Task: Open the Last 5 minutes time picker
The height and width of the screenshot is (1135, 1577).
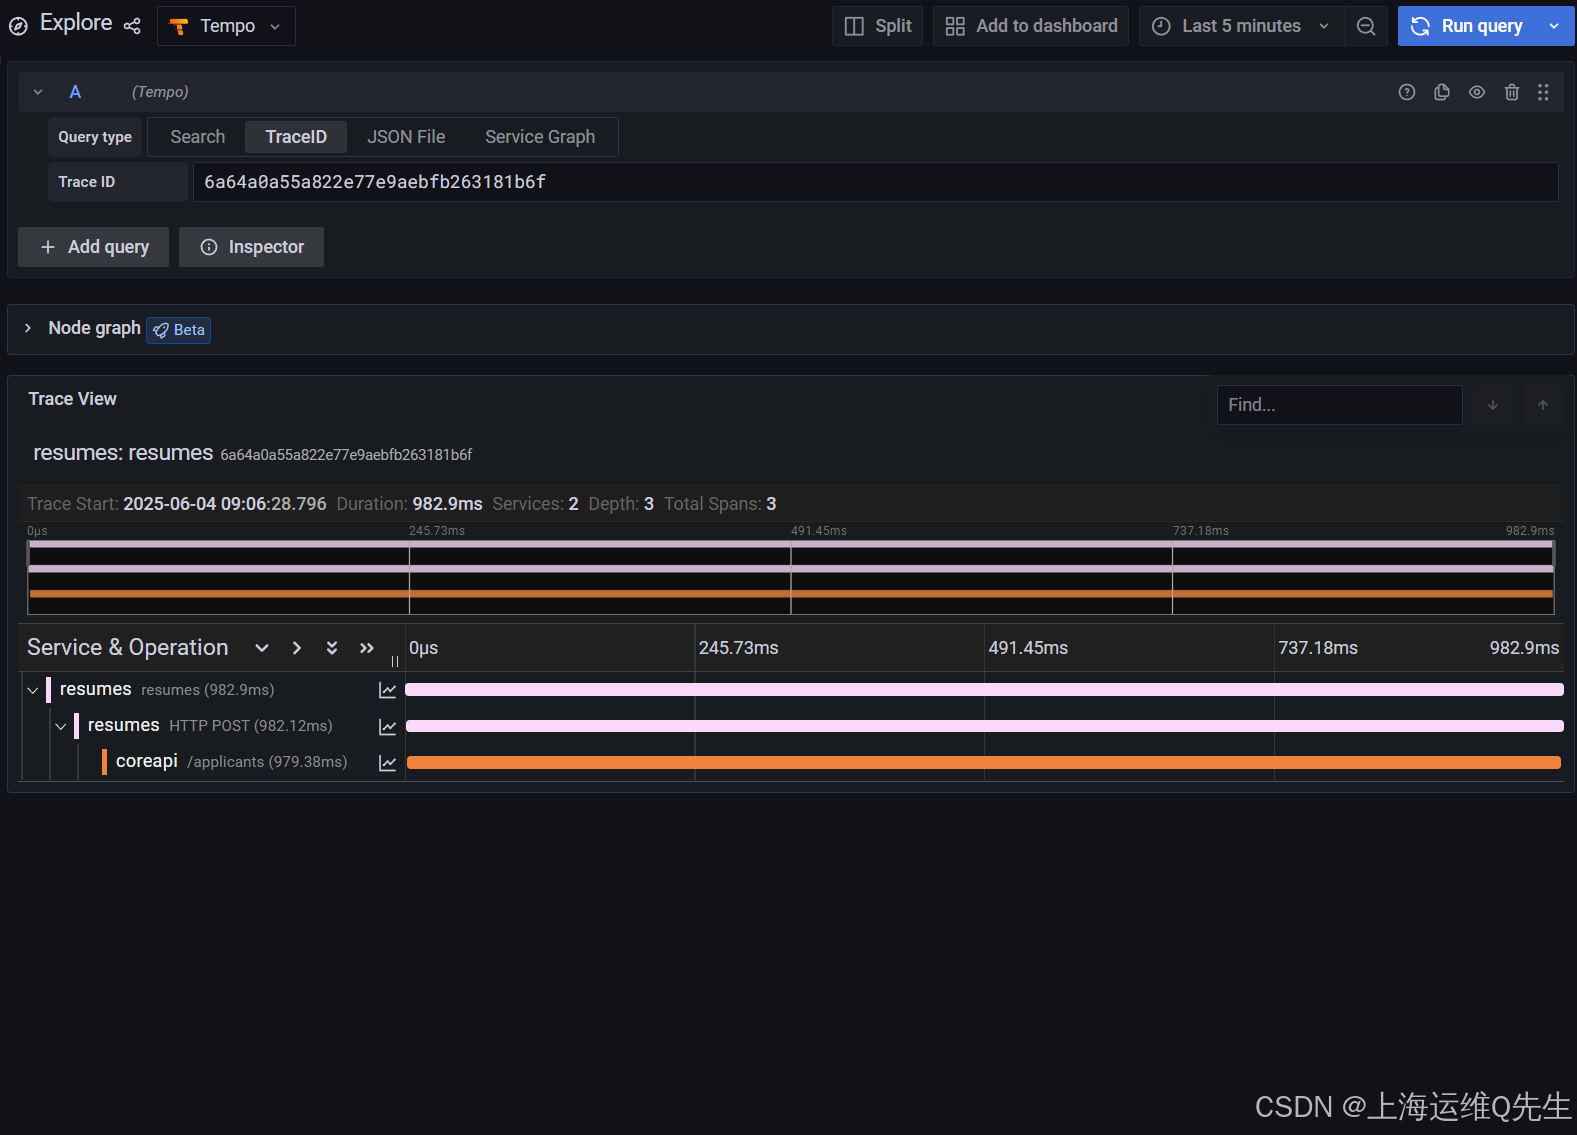Action: pos(1241,26)
